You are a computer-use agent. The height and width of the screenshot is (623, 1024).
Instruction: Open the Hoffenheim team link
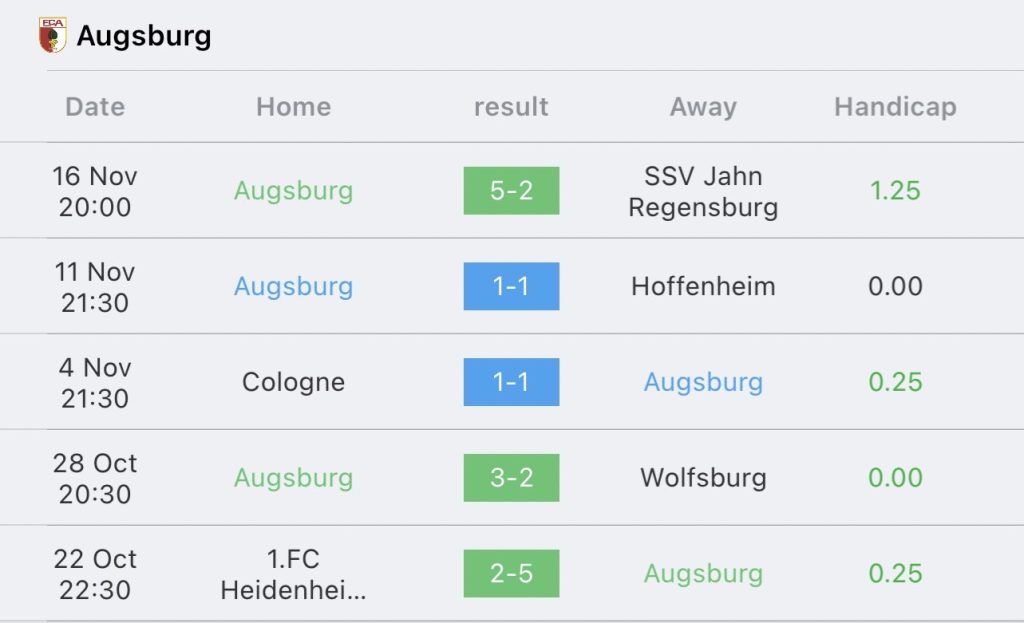[703, 286]
